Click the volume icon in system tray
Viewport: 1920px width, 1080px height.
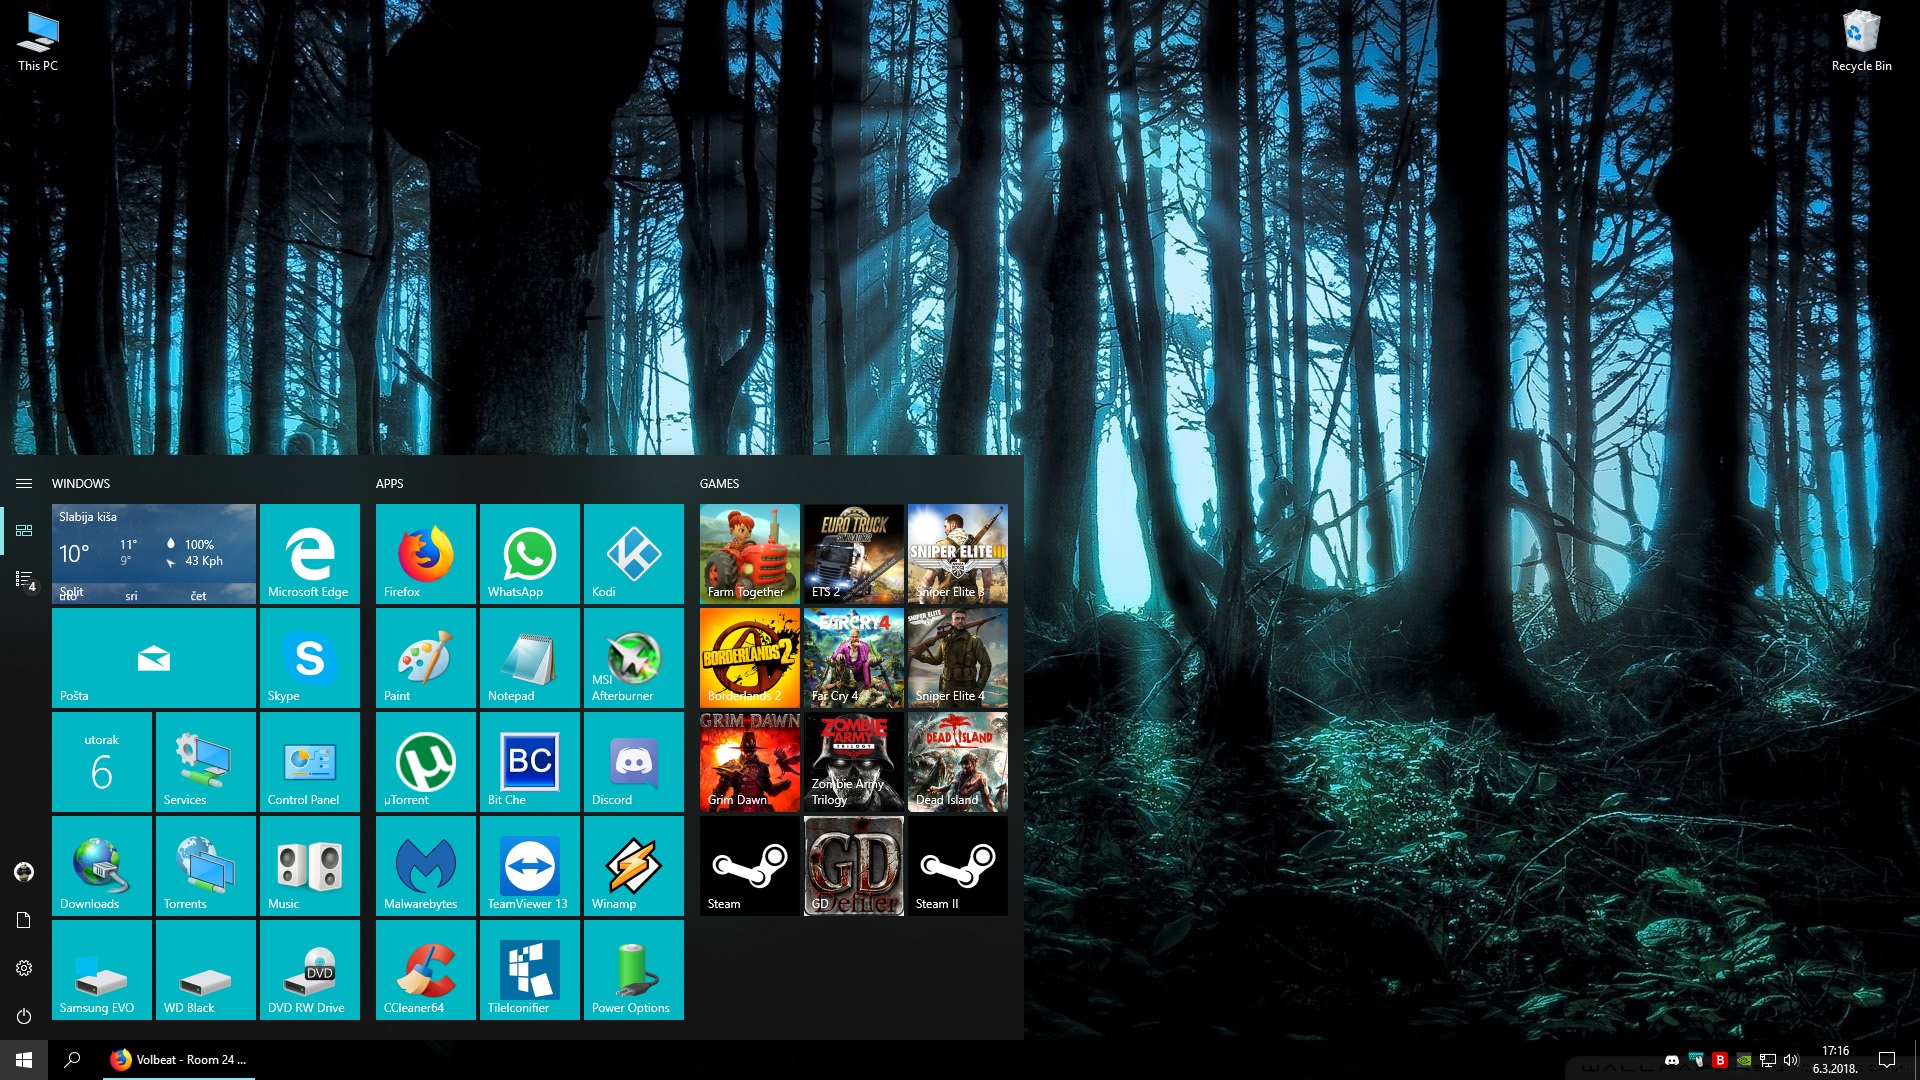(1791, 1060)
